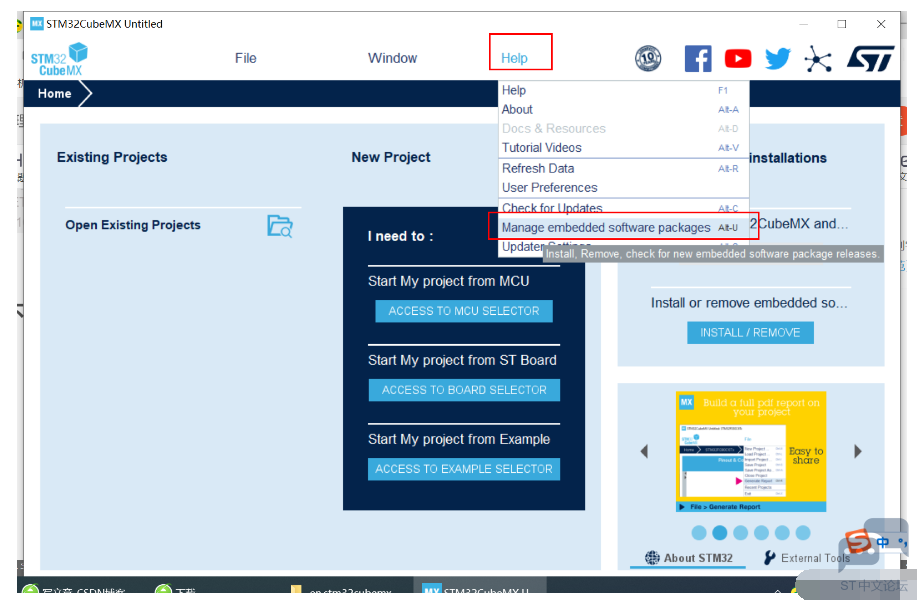This screenshot has height=601, width=917.
Task: Click the open folder search icon
Action: (x=280, y=226)
